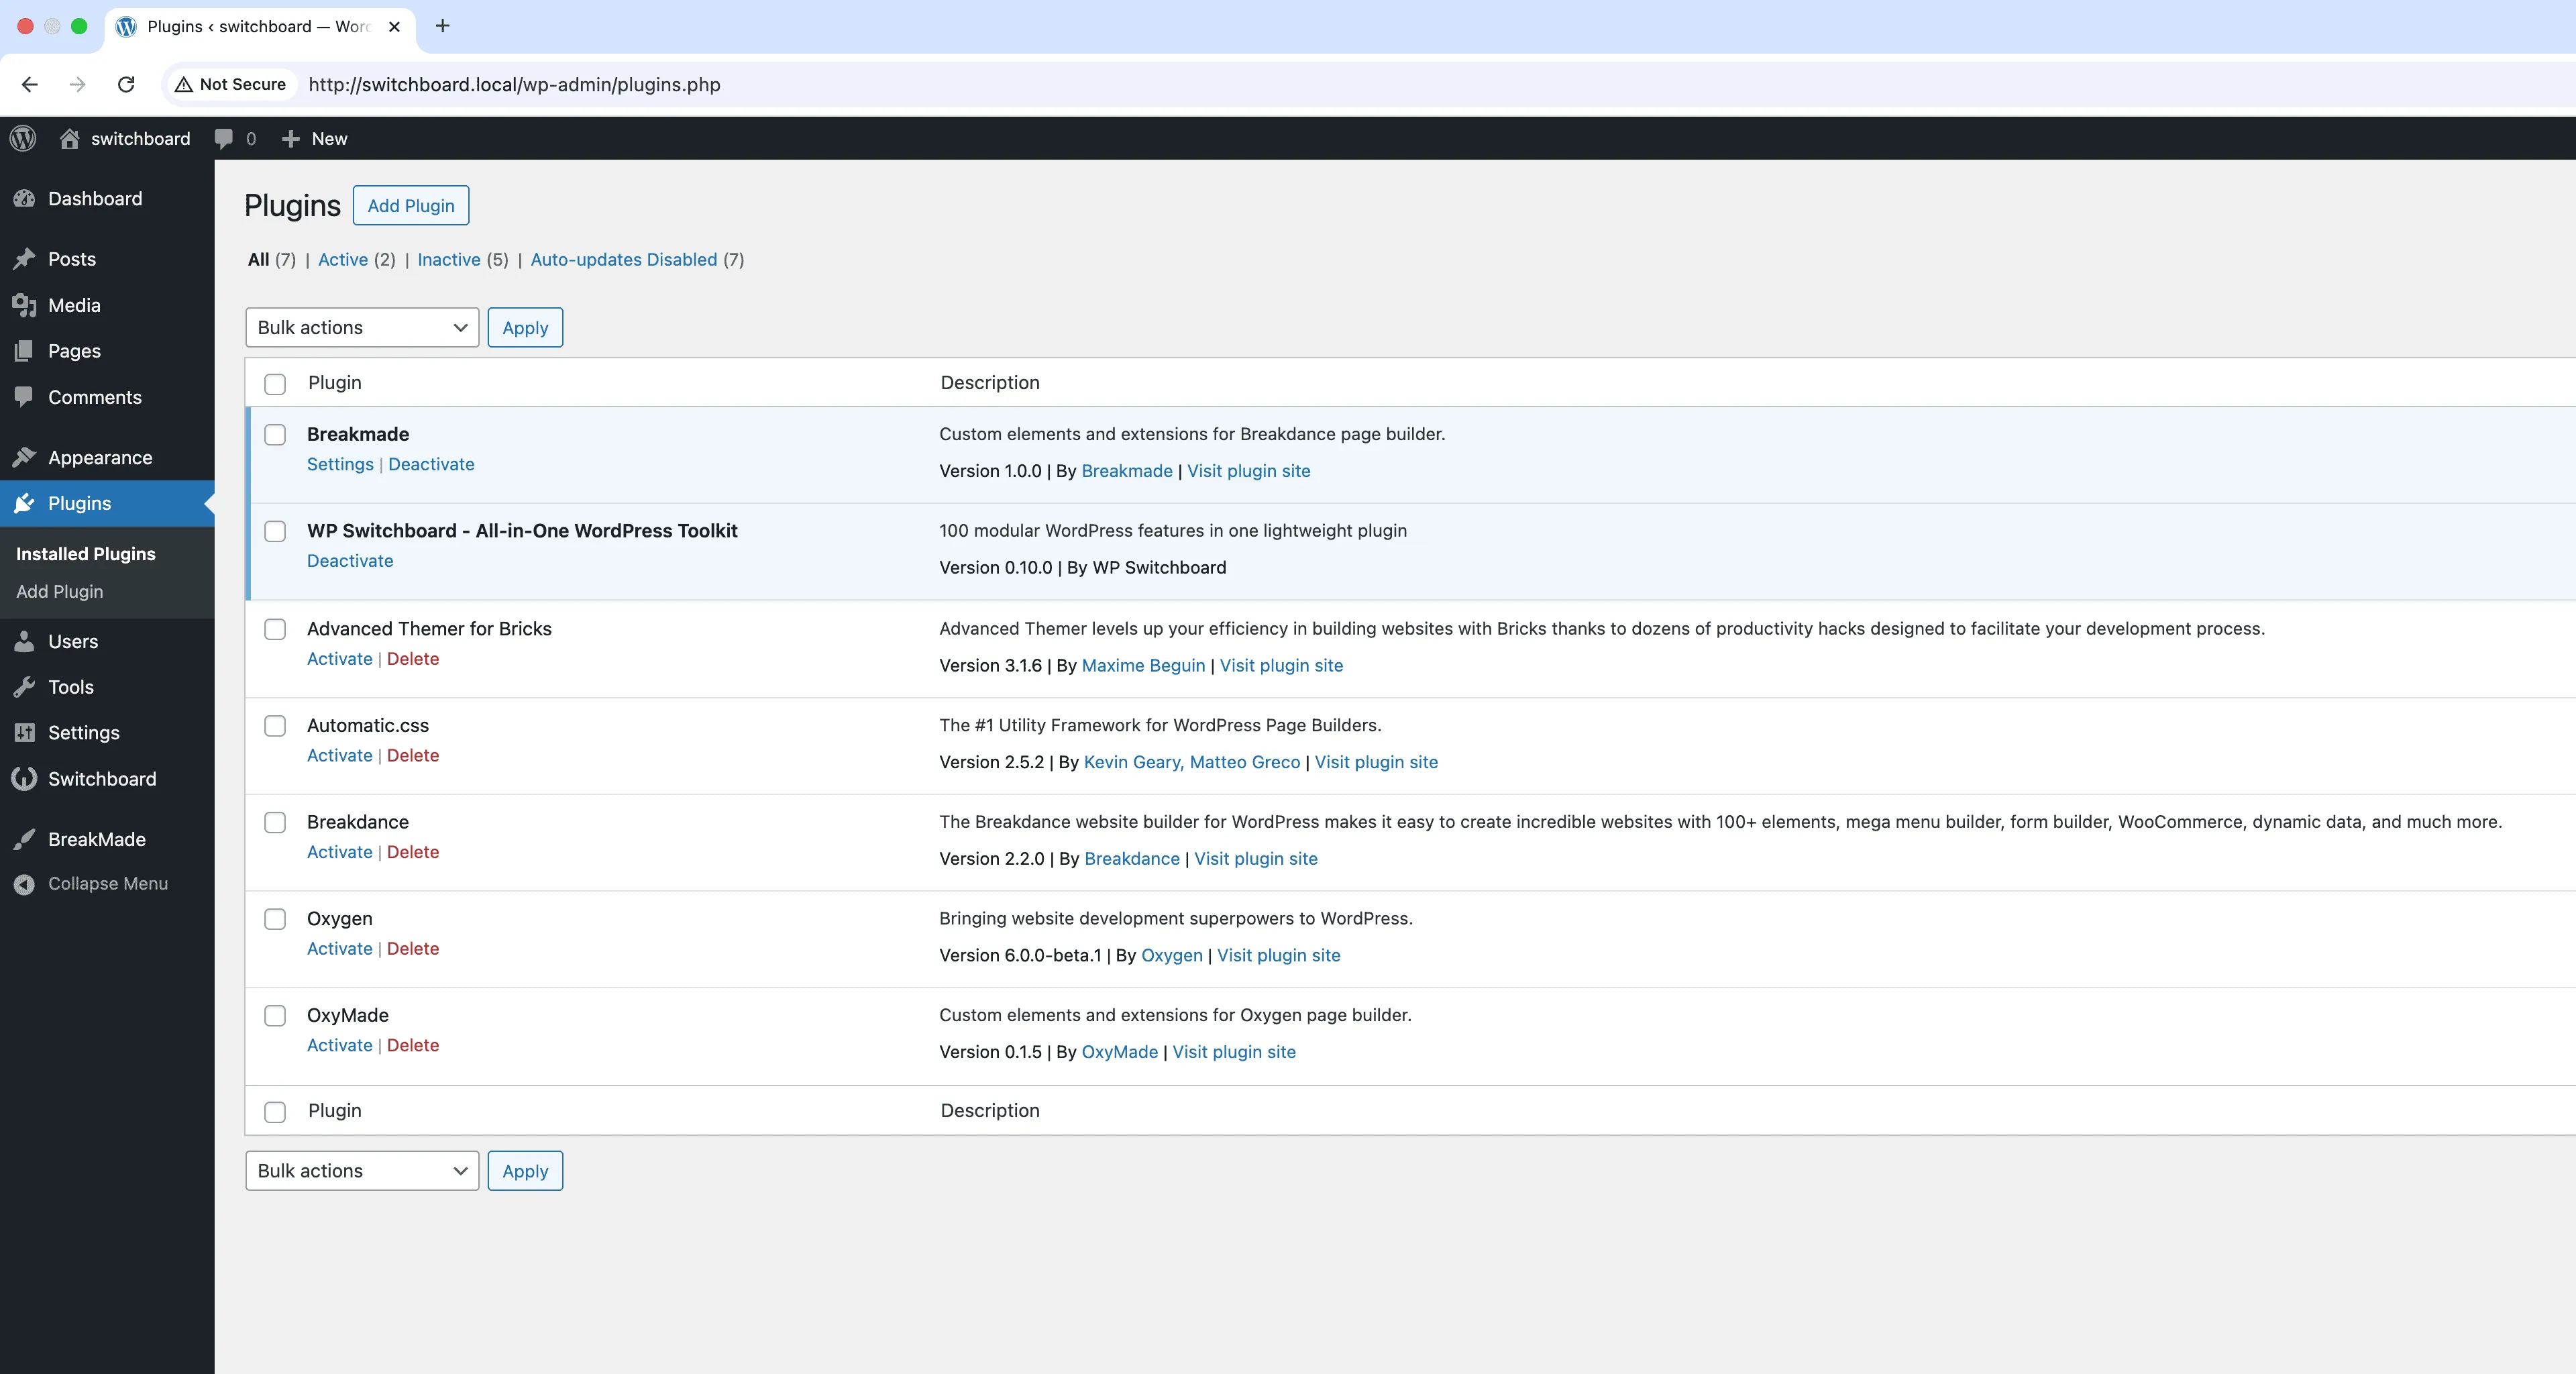This screenshot has width=2576, height=1374.
Task: Select the Oxygen plugin checkbox
Action: point(275,919)
